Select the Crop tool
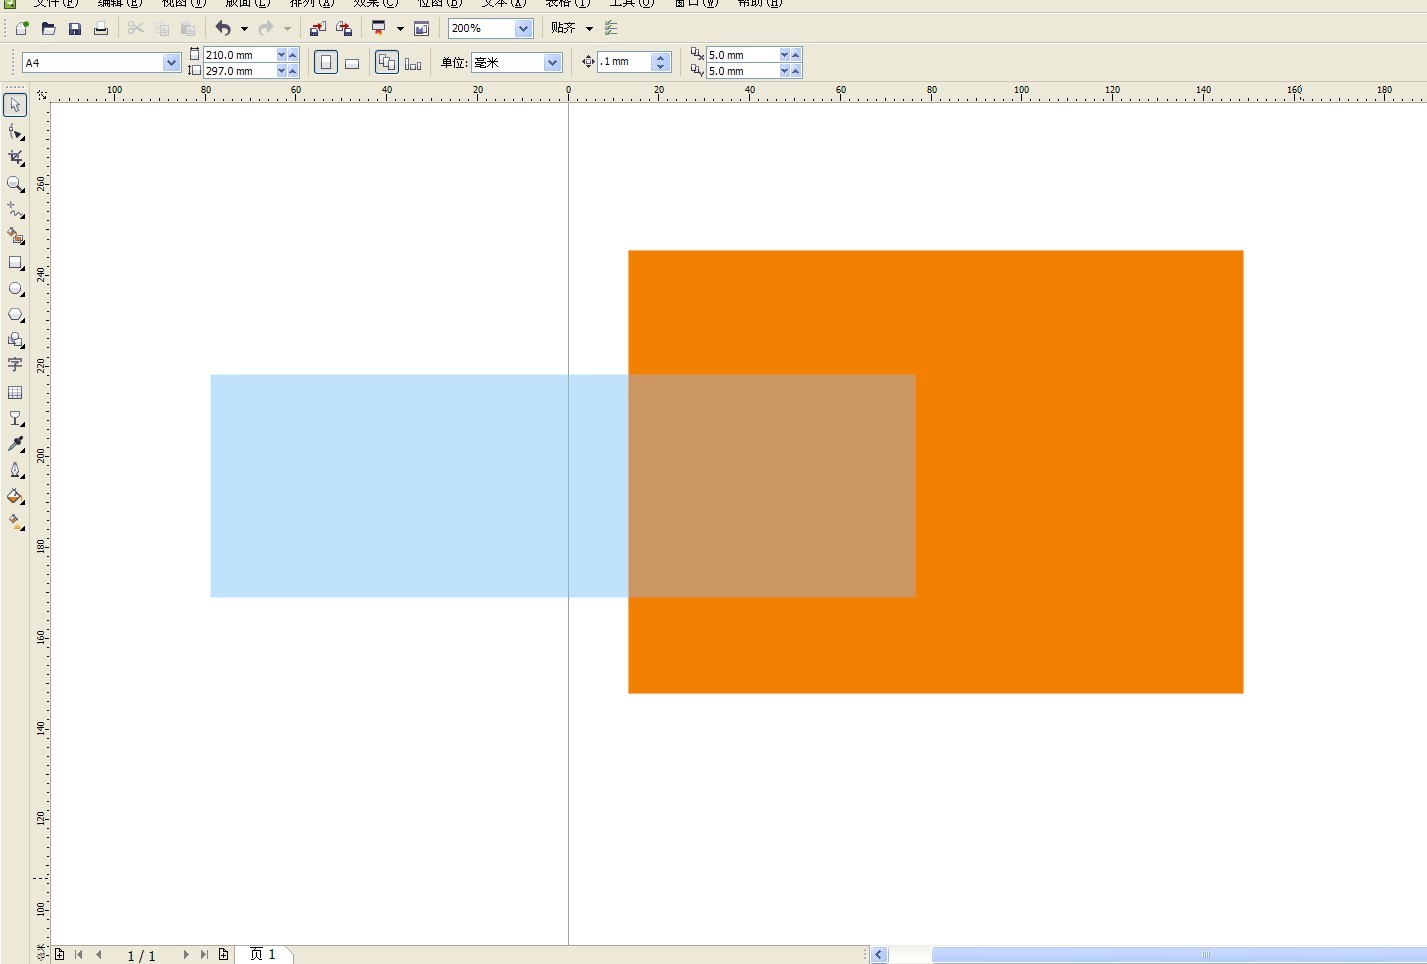1427x964 pixels. point(15,158)
